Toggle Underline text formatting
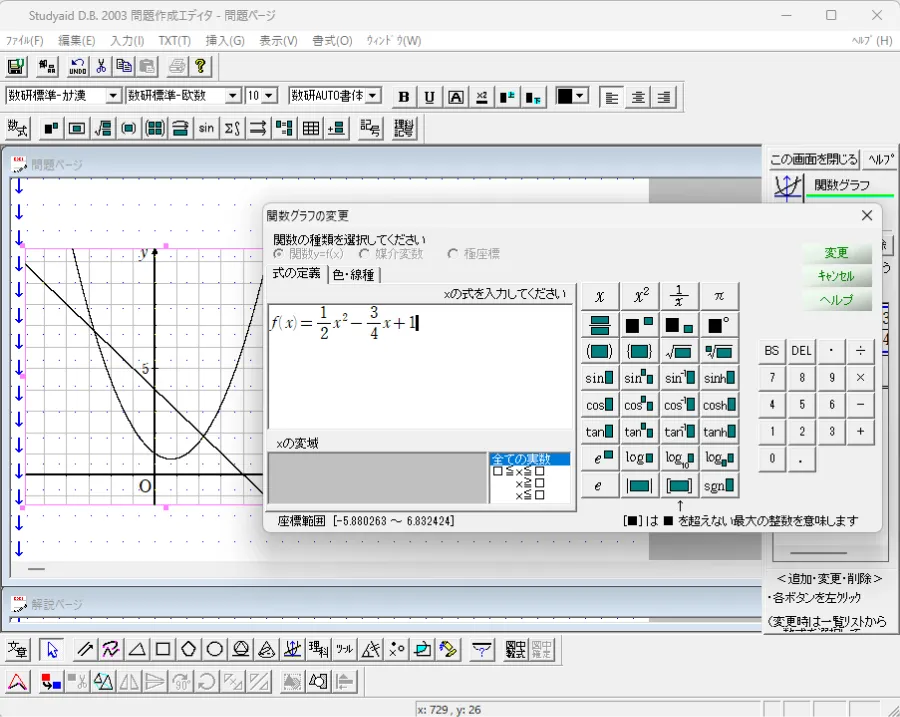900x717 pixels. tap(430, 97)
